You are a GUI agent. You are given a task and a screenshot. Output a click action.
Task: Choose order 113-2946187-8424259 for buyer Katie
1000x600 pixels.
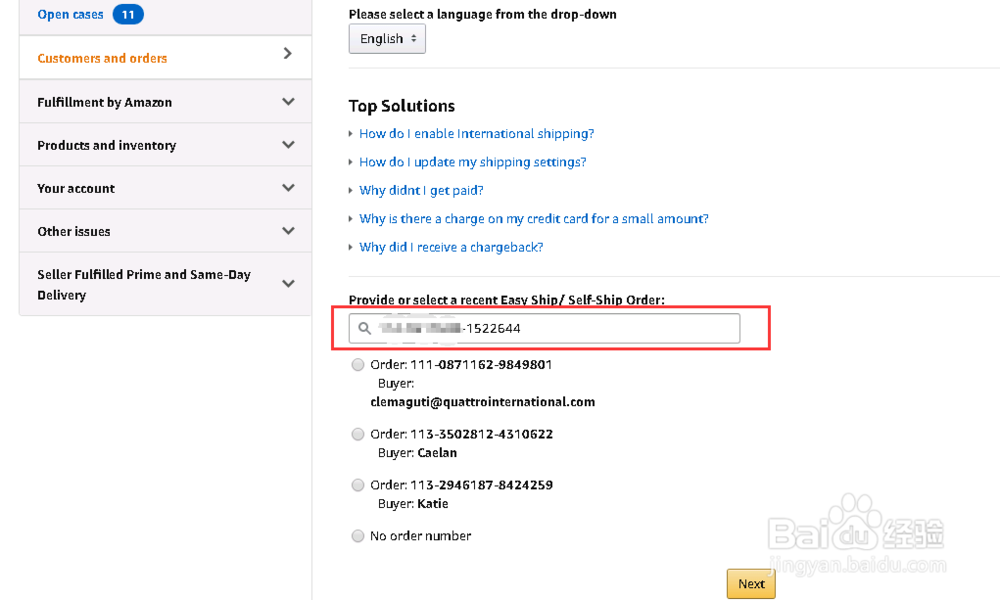pyautogui.click(x=358, y=485)
